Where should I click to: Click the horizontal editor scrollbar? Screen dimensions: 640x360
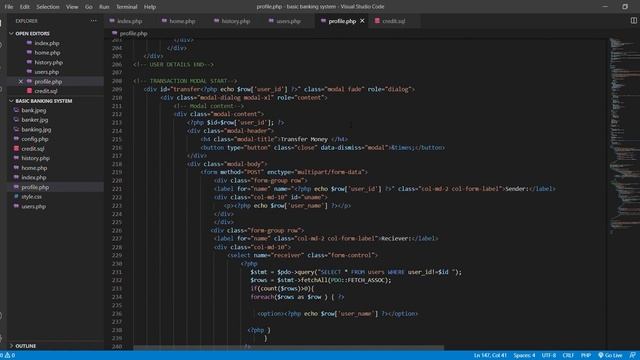click(x=288, y=348)
